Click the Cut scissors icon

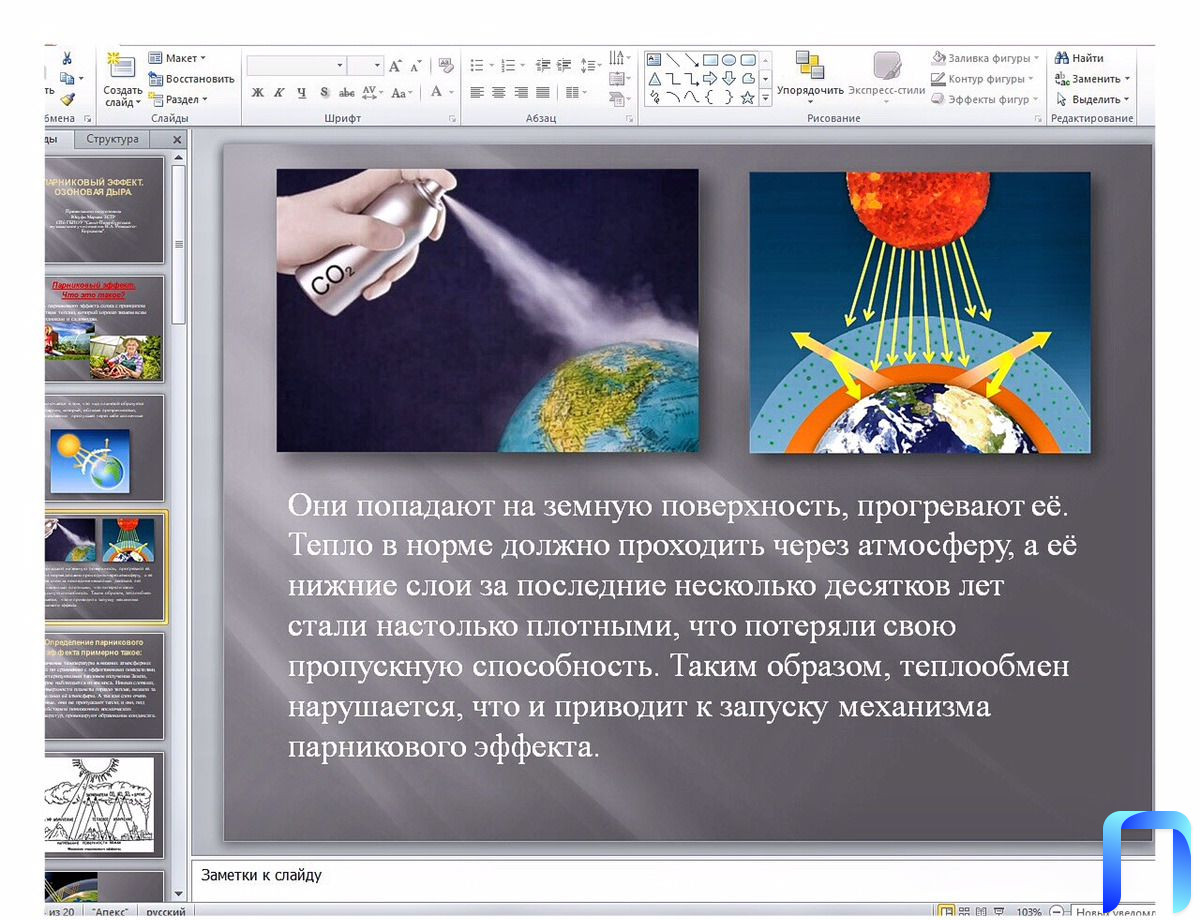coord(67,58)
